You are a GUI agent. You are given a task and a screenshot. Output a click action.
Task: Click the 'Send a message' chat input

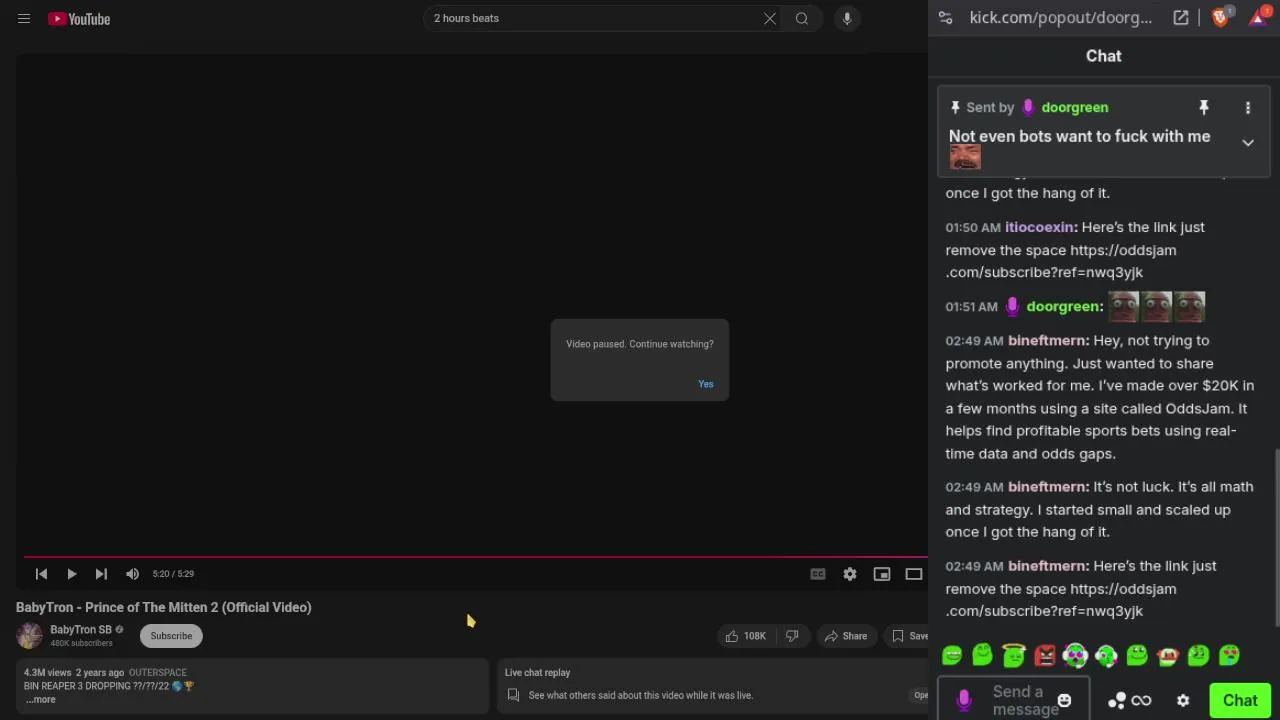click(1025, 700)
